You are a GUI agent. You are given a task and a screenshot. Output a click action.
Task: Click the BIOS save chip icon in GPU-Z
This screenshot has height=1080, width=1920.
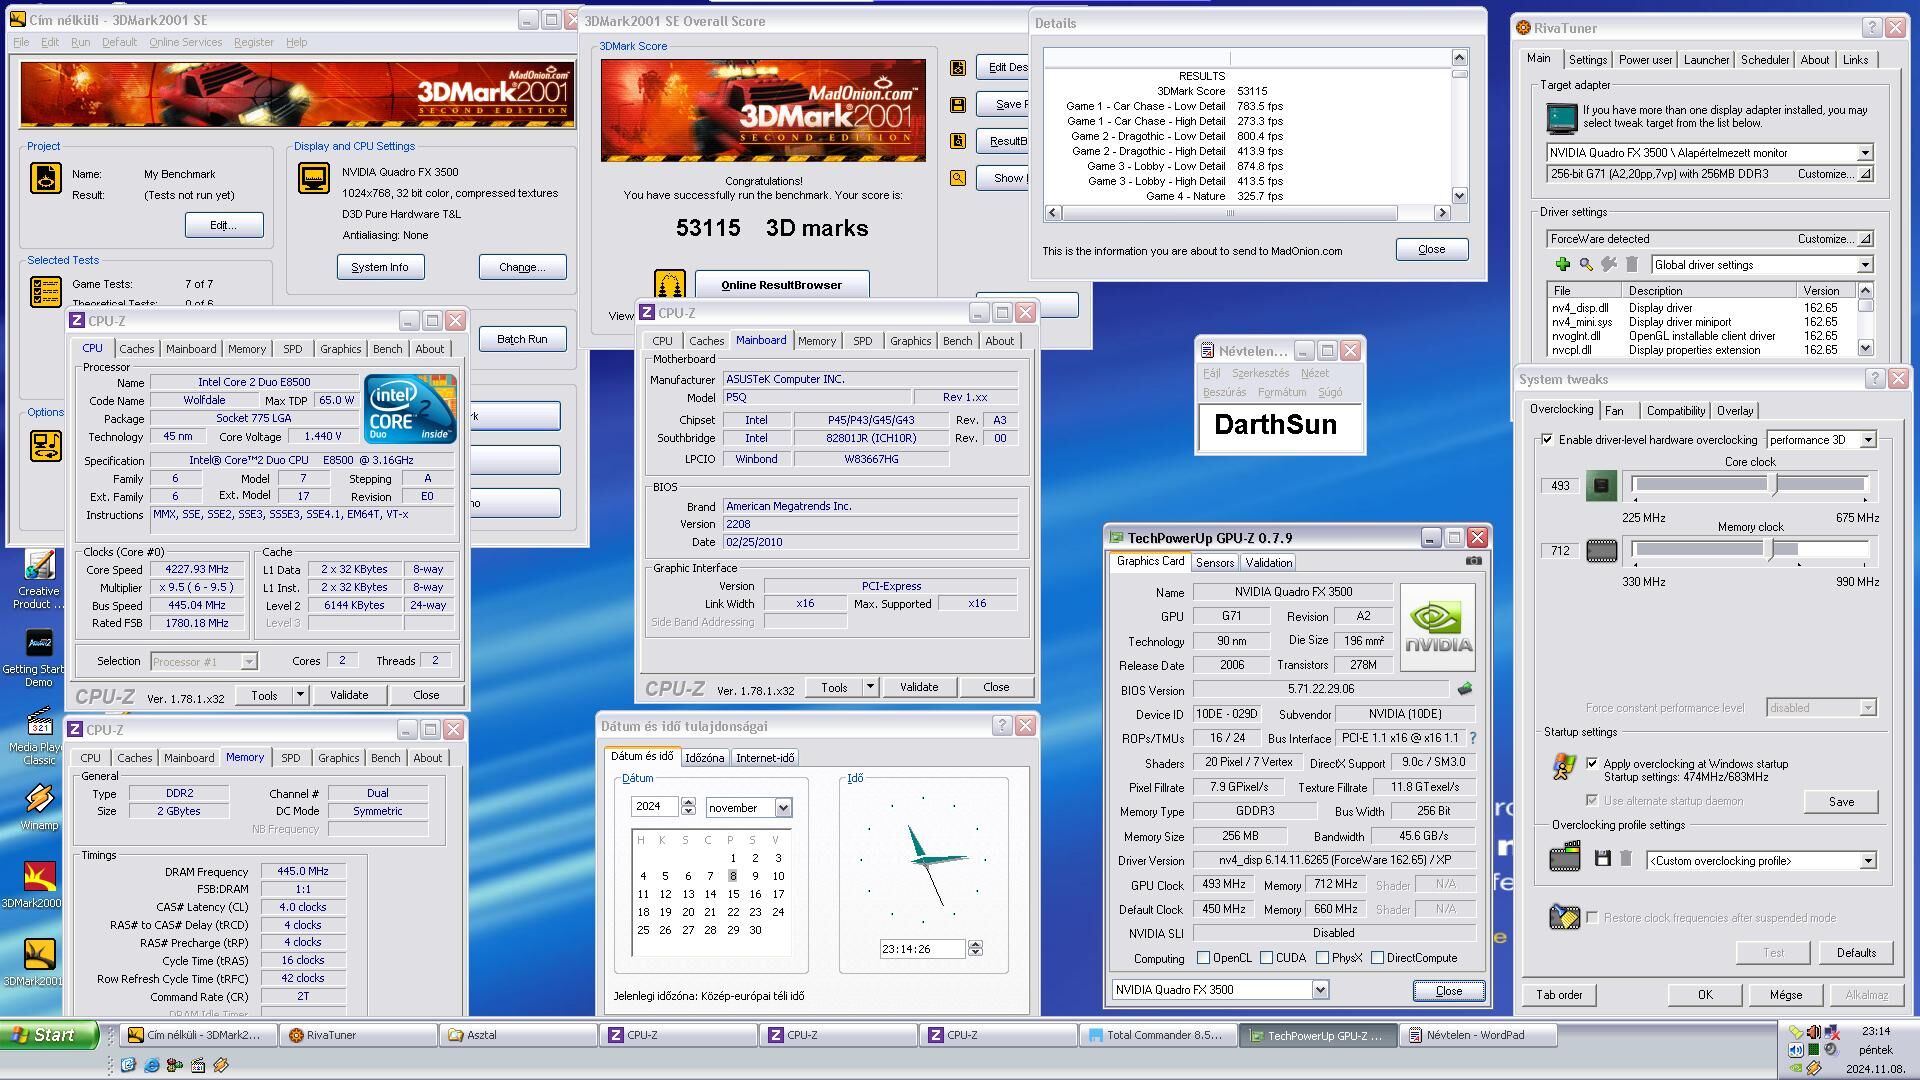[x=1465, y=689]
